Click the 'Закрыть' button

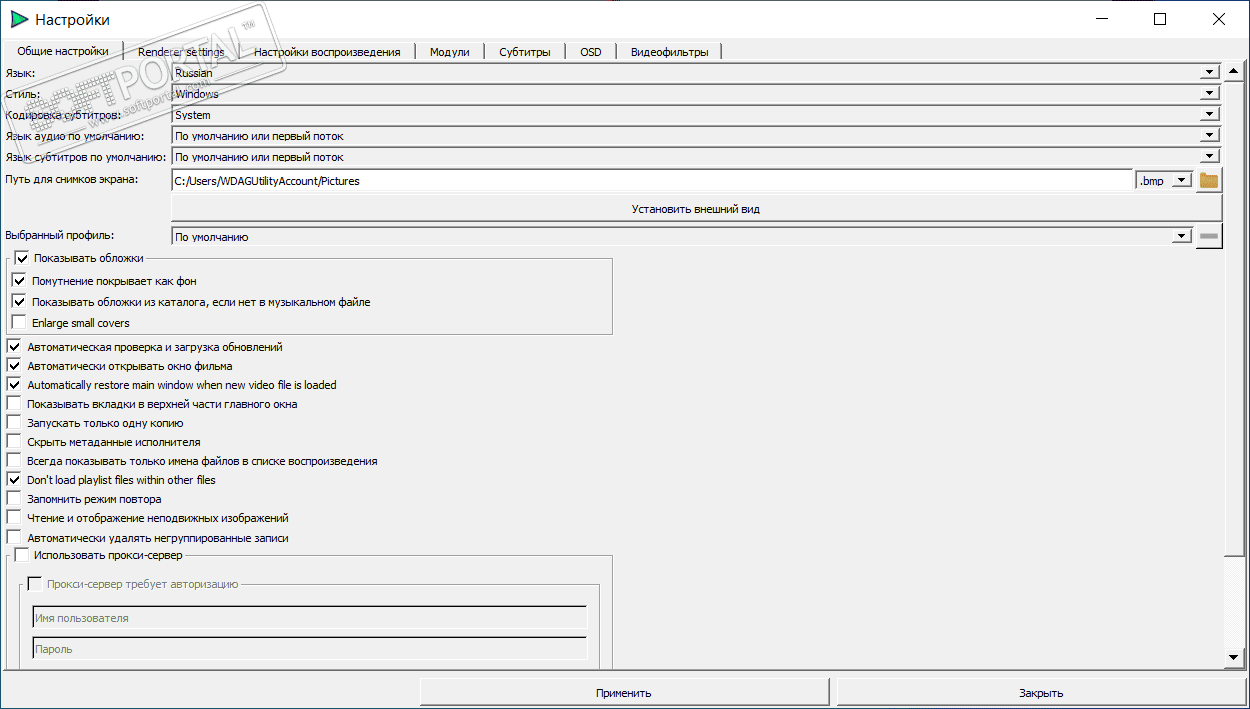point(1041,692)
